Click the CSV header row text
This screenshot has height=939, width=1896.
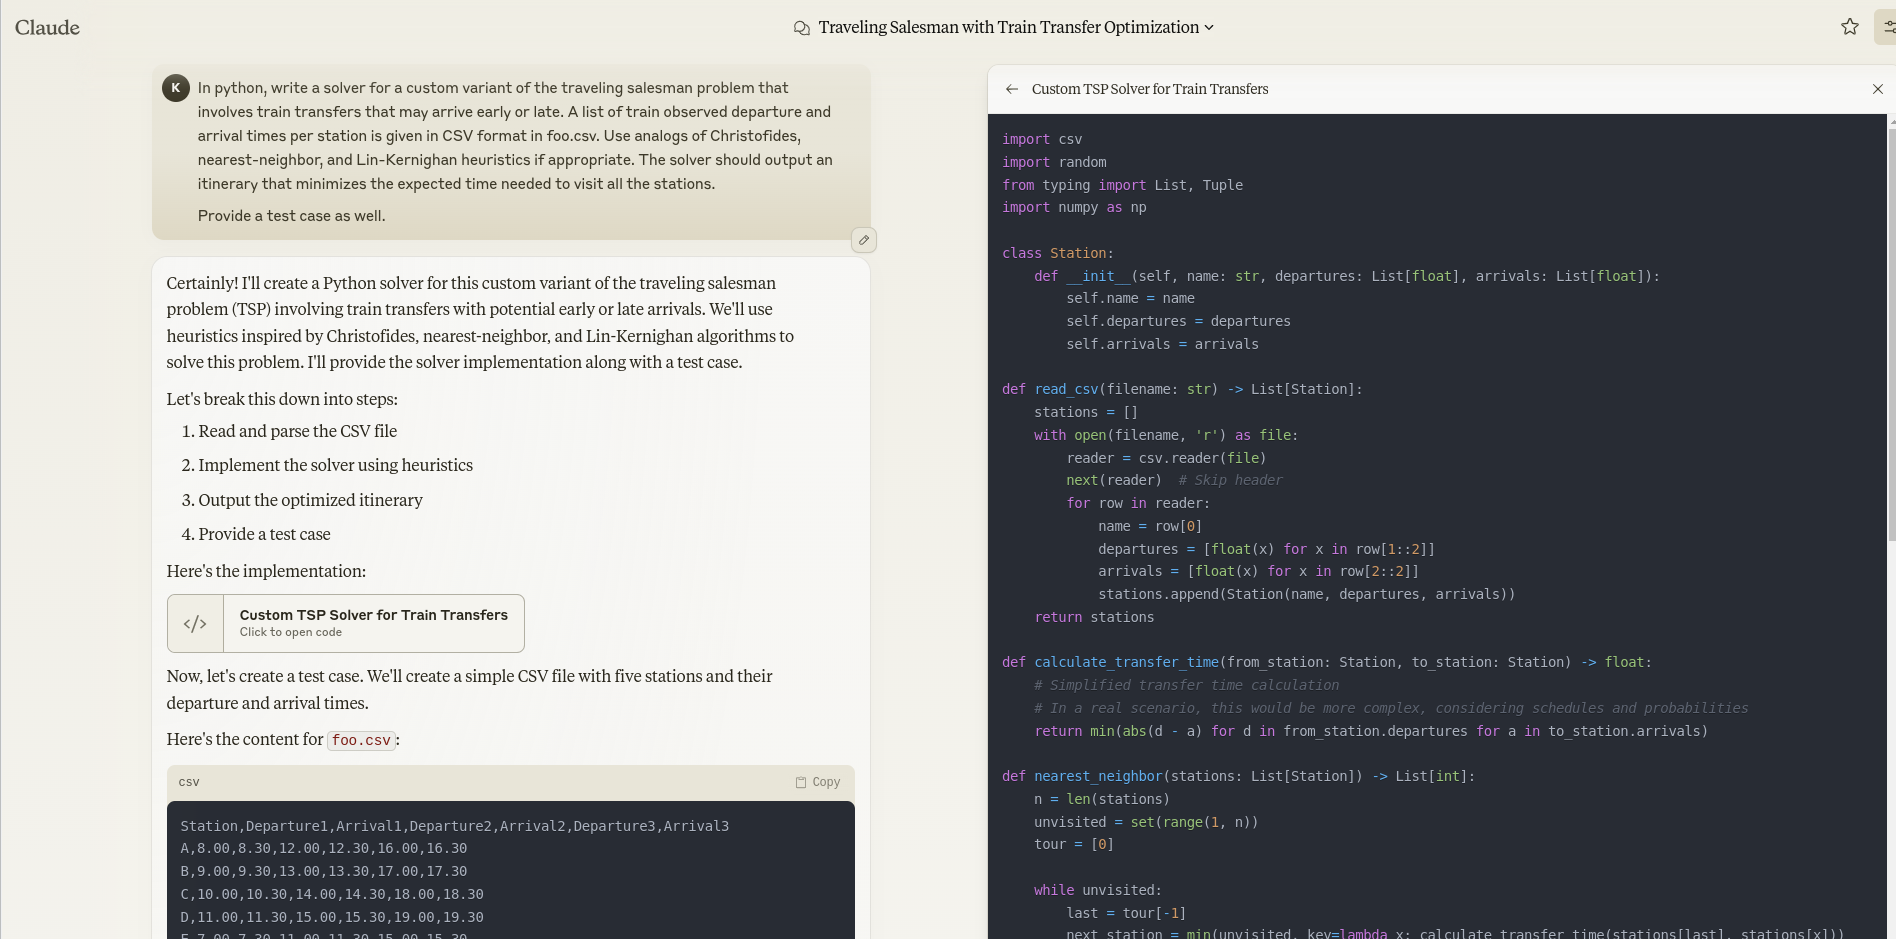(x=455, y=826)
